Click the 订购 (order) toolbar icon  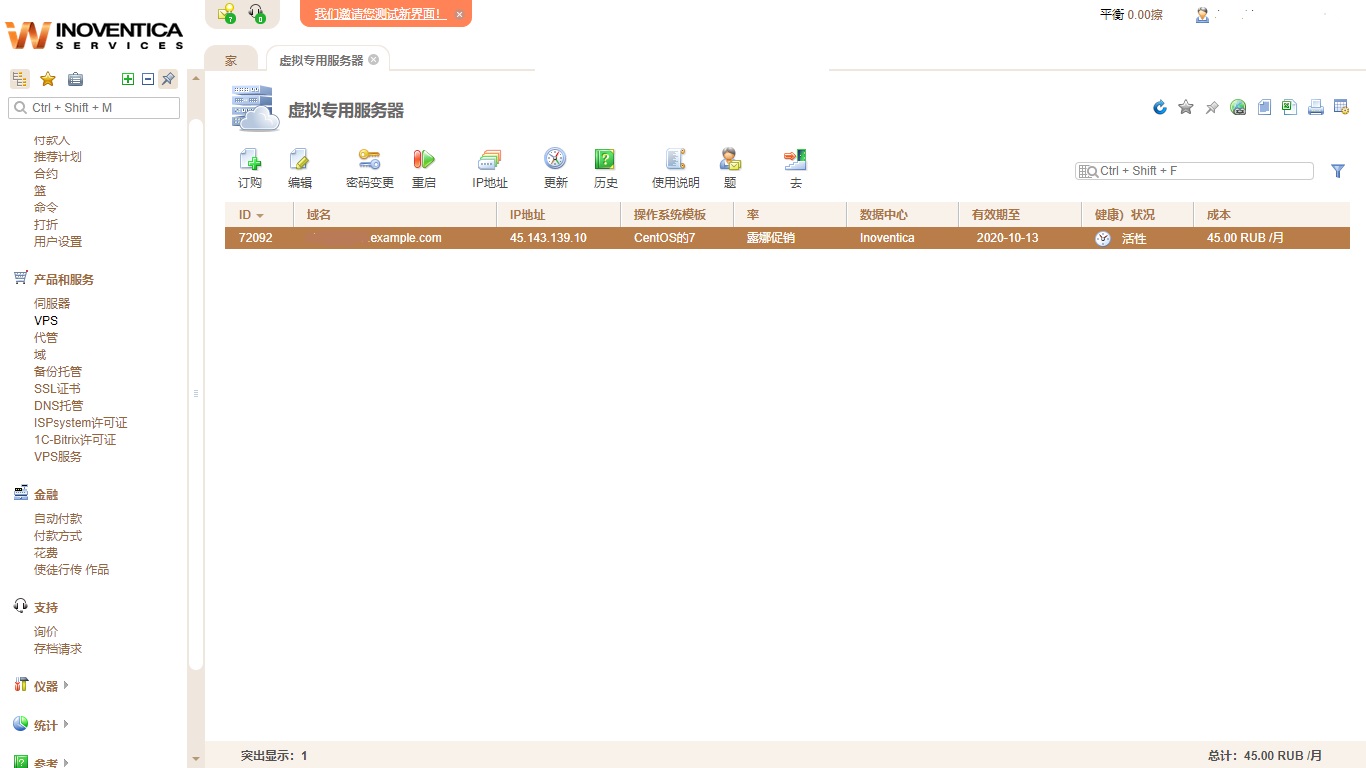pos(250,160)
